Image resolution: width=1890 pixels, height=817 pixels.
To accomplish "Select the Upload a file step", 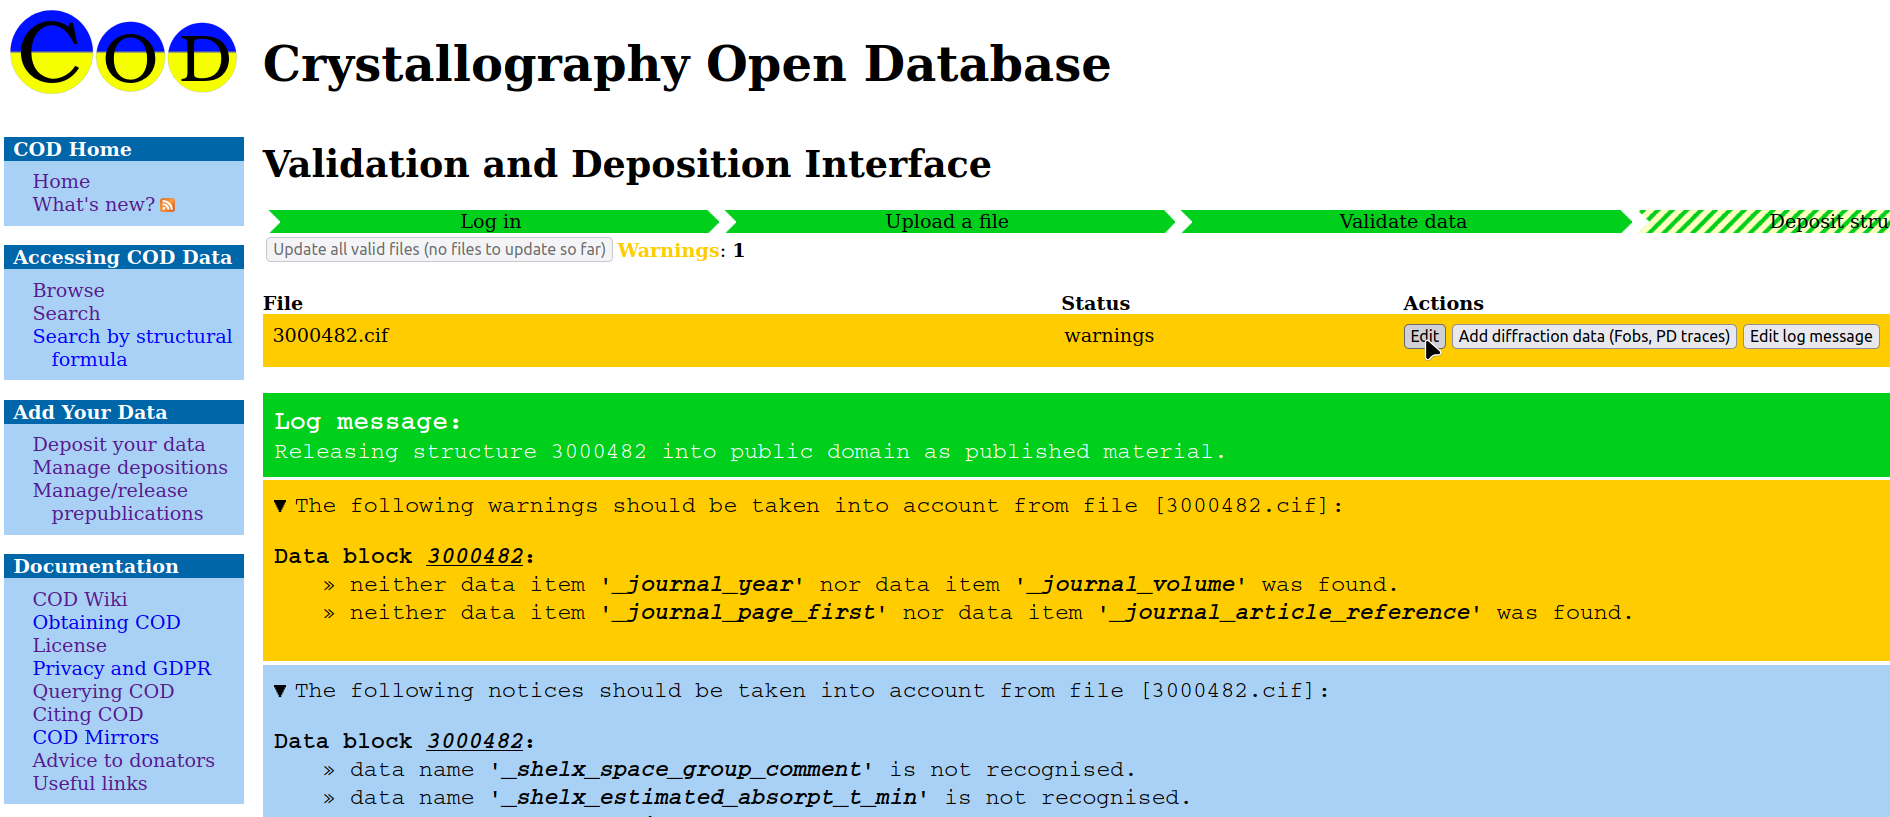I will coord(947,221).
